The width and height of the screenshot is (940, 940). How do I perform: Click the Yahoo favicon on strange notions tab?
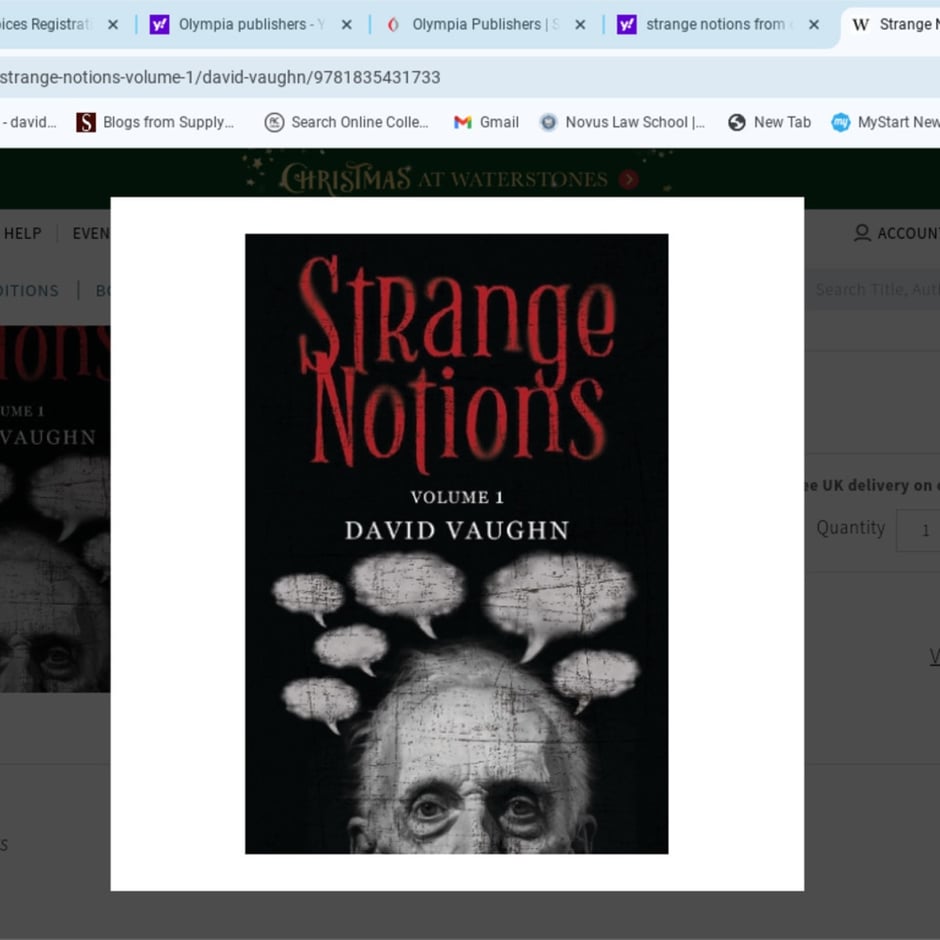click(x=626, y=25)
